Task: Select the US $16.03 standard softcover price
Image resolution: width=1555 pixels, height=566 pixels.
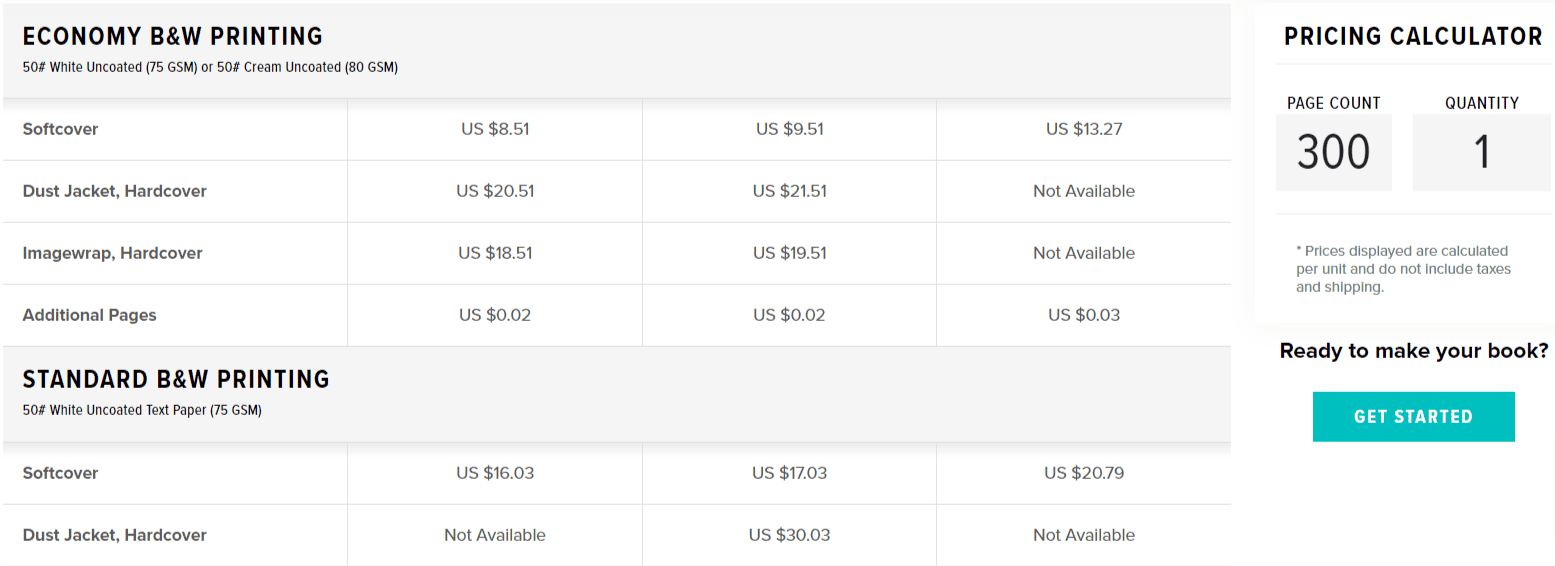Action: [x=495, y=473]
